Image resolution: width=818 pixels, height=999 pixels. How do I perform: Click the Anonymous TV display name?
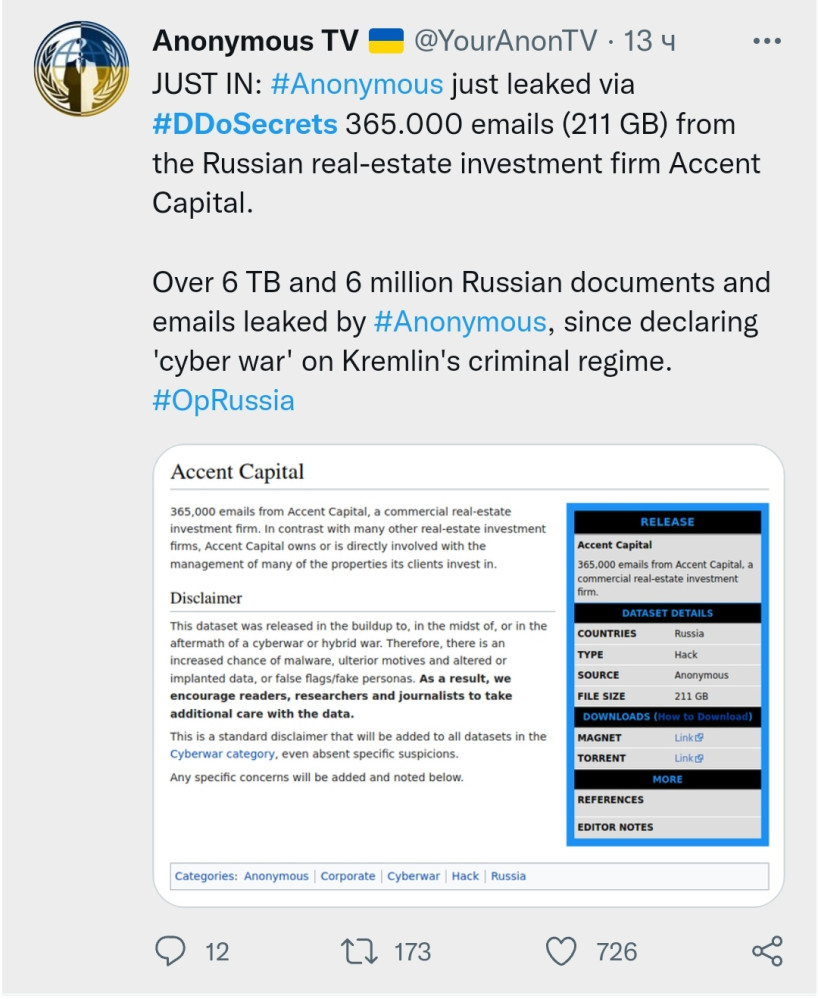coord(255,42)
